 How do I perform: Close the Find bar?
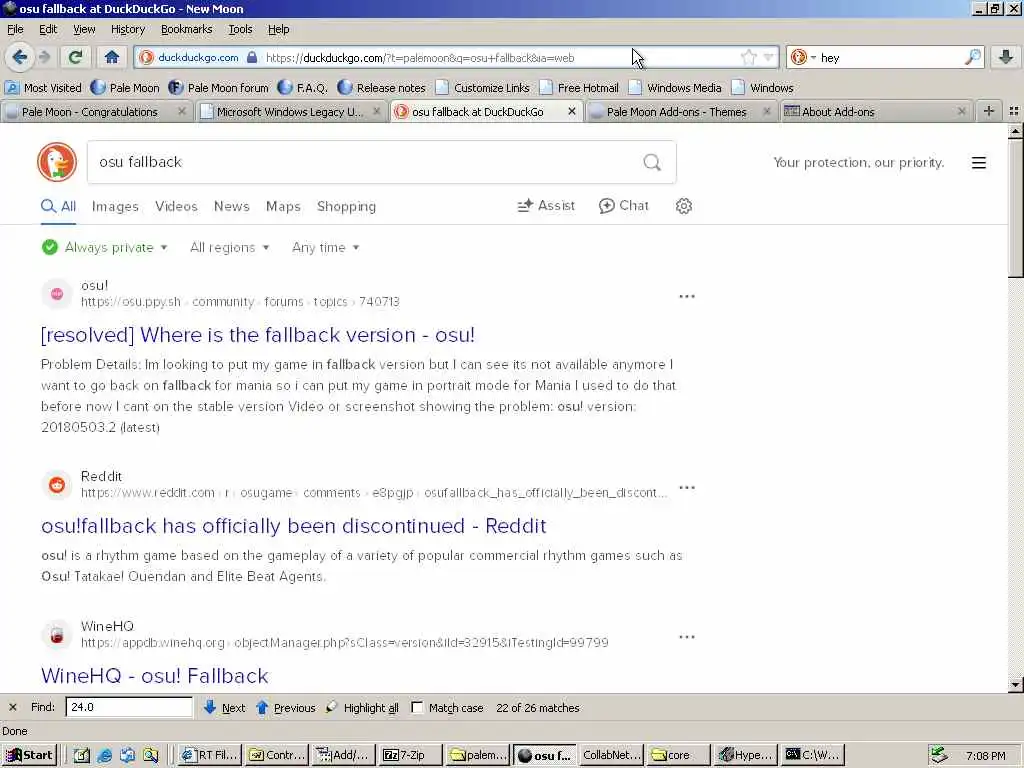12,707
